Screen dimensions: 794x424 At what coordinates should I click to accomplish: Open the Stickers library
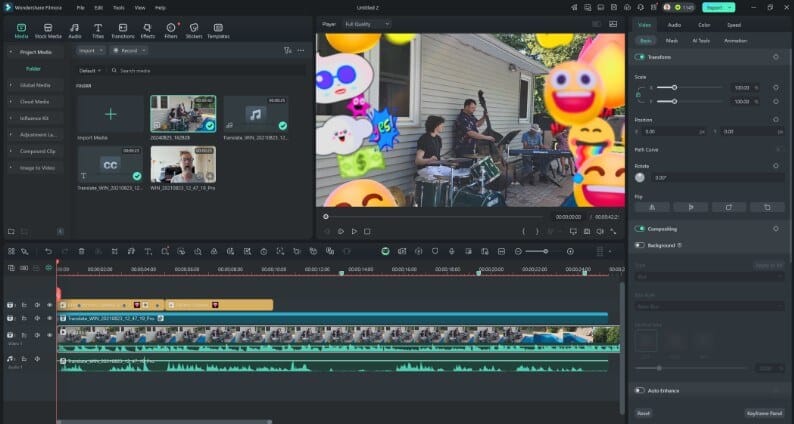click(x=193, y=29)
